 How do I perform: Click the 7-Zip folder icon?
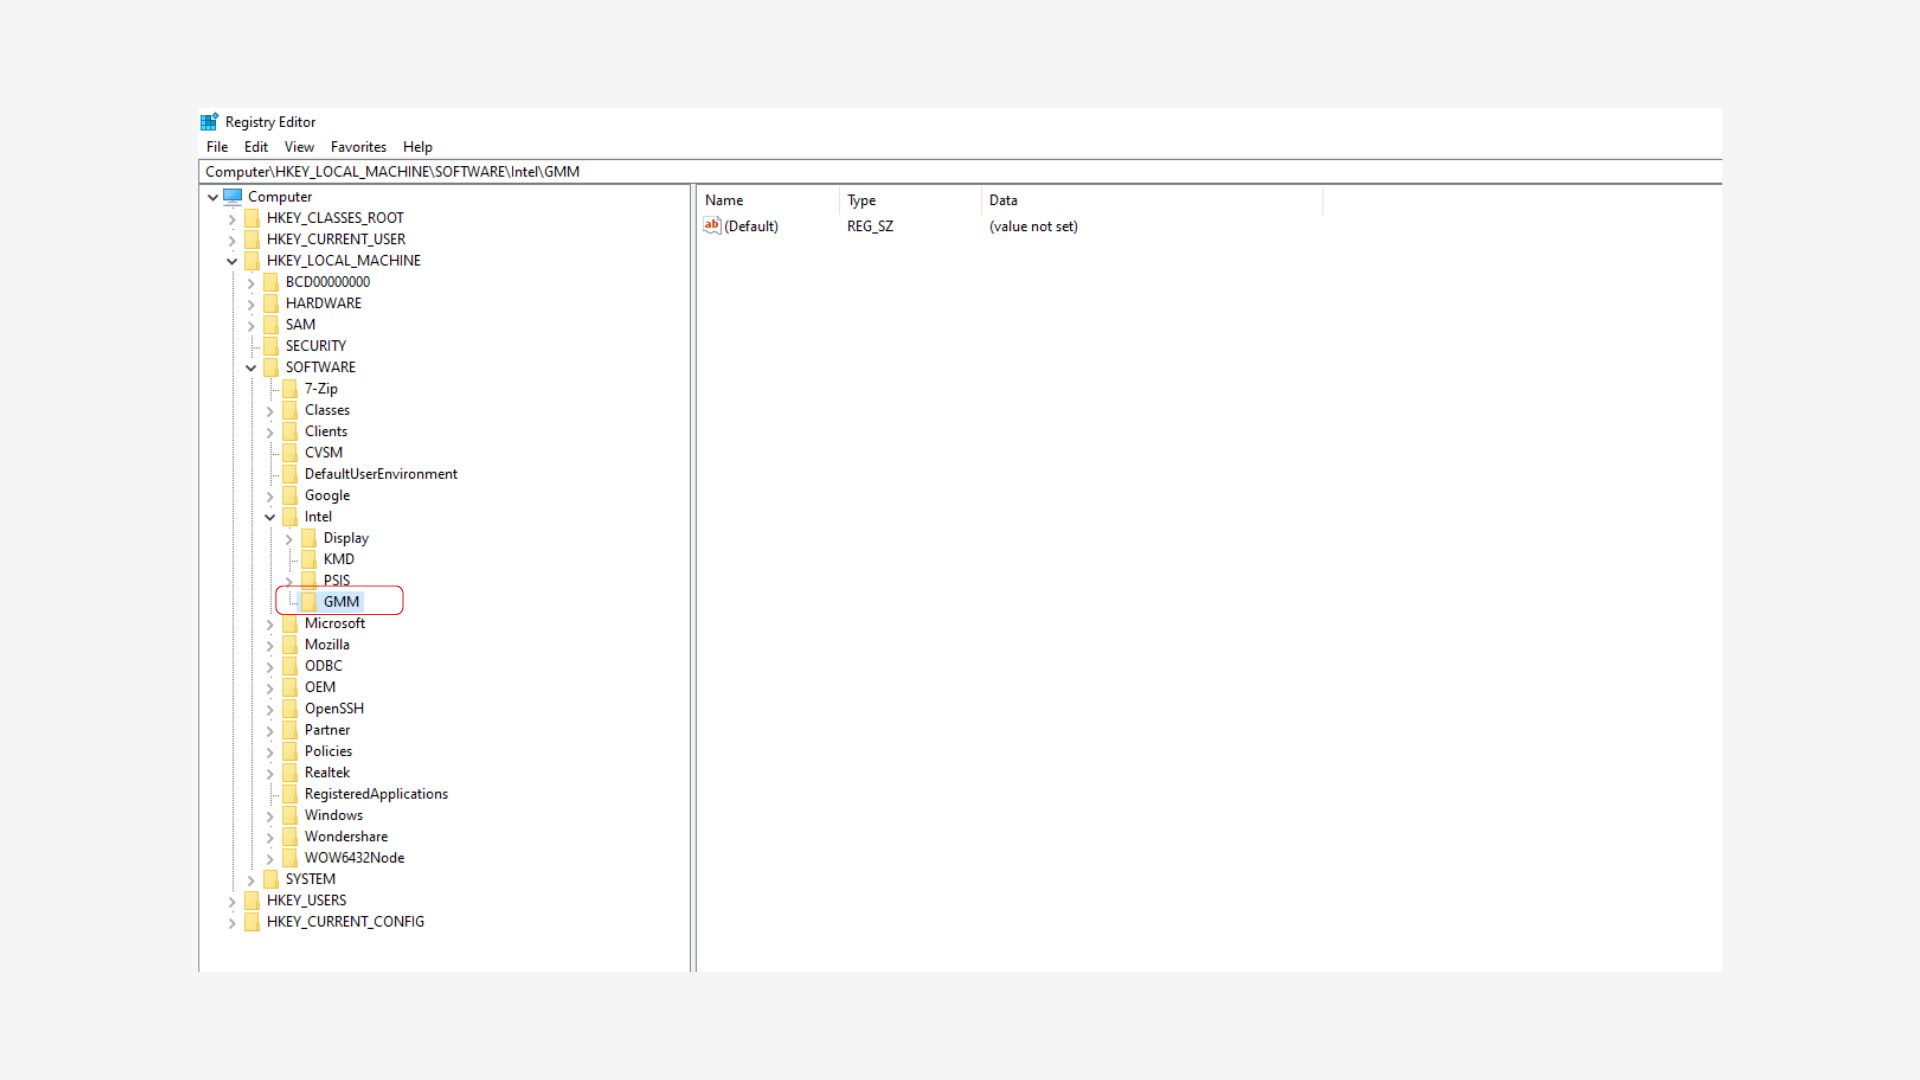pyautogui.click(x=290, y=389)
